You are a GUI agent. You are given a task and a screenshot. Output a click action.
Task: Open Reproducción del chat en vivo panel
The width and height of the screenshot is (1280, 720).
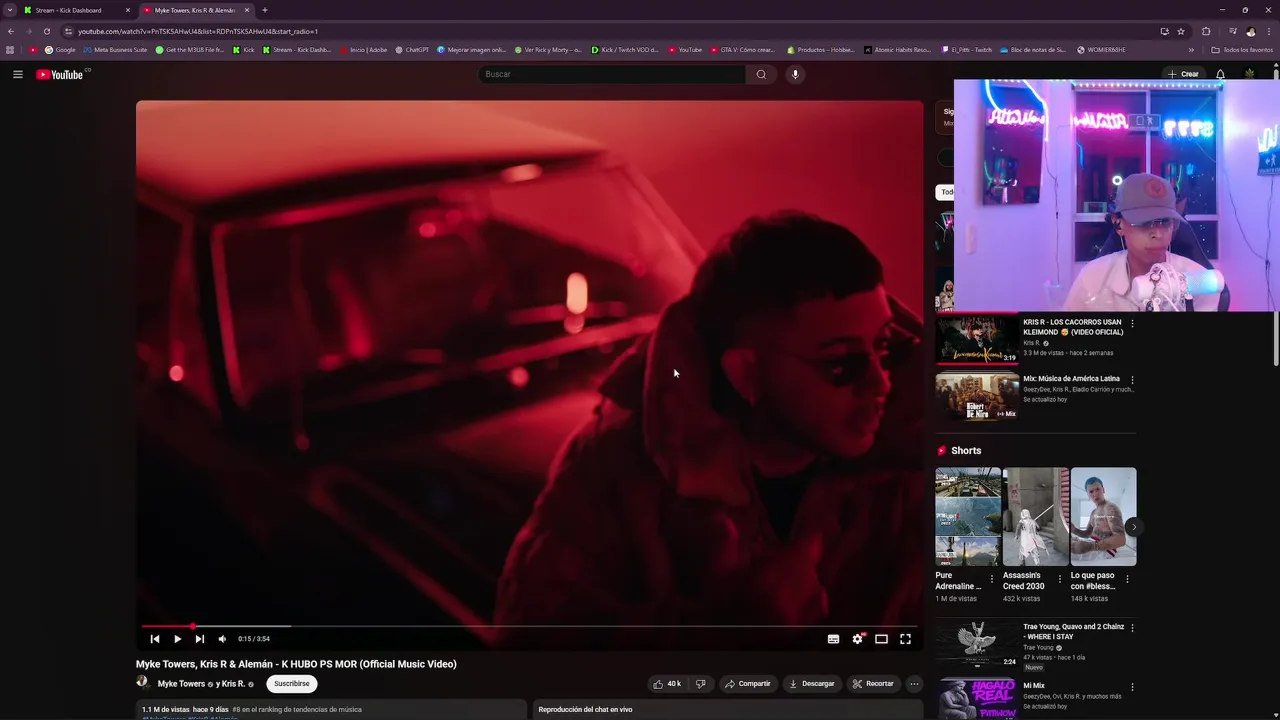pyautogui.click(x=728, y=709)
